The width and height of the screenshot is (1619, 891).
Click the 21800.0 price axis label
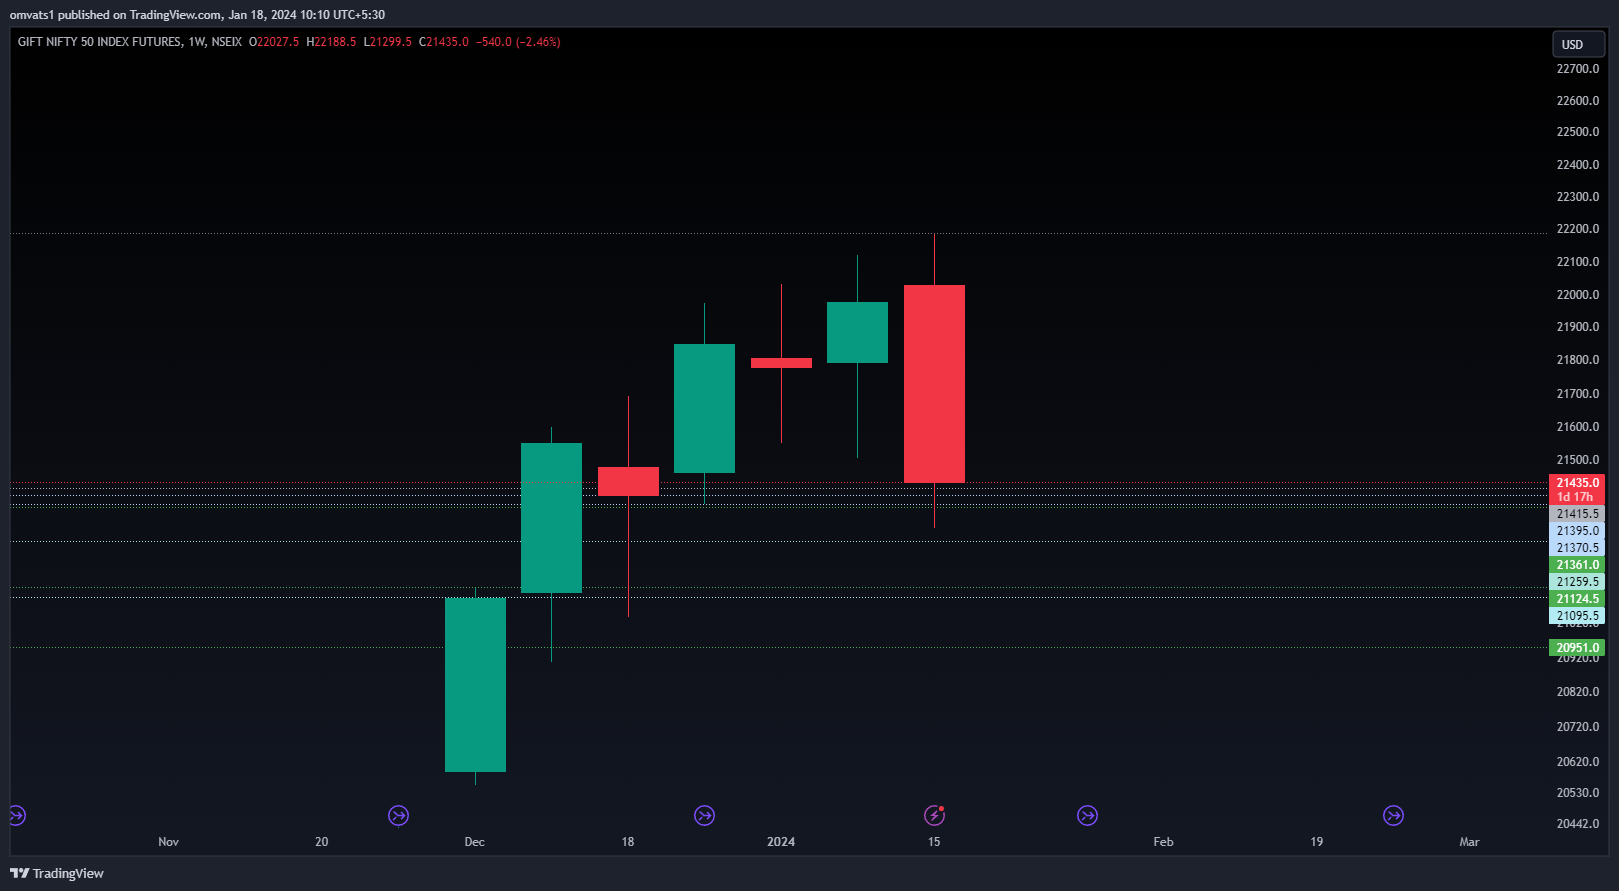[x=1578, y=360]
